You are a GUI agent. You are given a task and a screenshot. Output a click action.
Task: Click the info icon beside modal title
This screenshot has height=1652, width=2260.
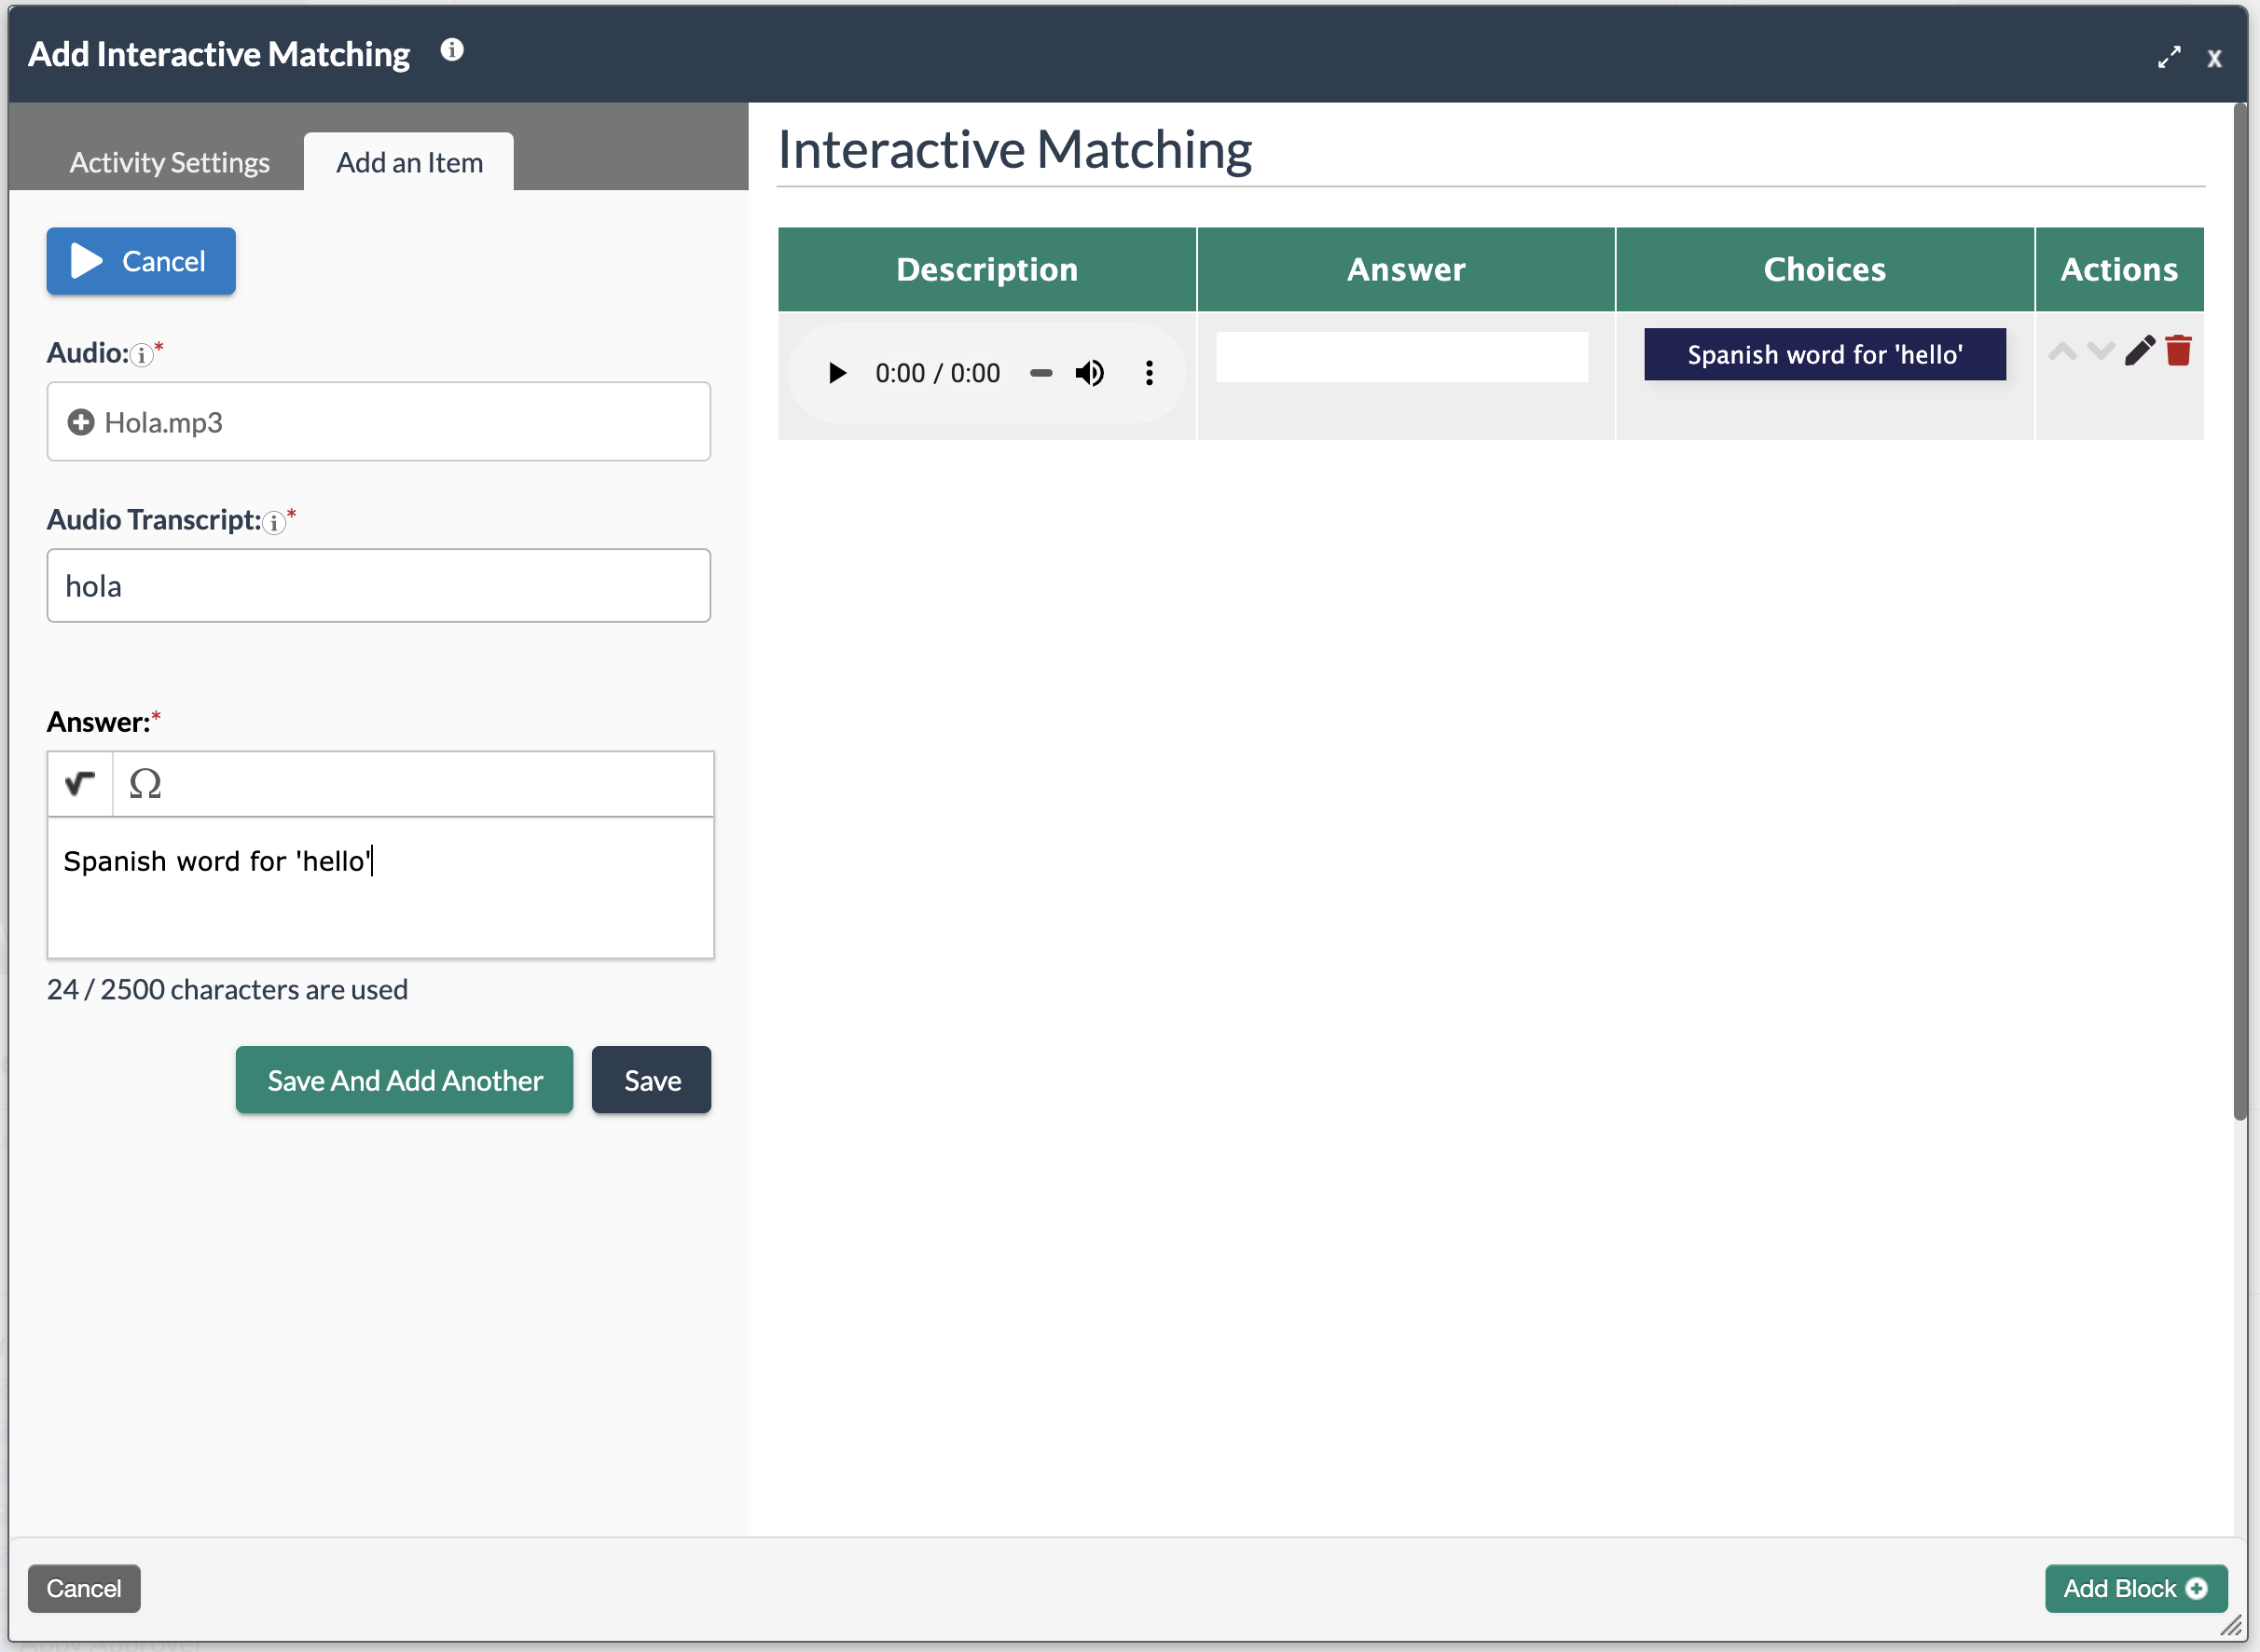[452, 50]
